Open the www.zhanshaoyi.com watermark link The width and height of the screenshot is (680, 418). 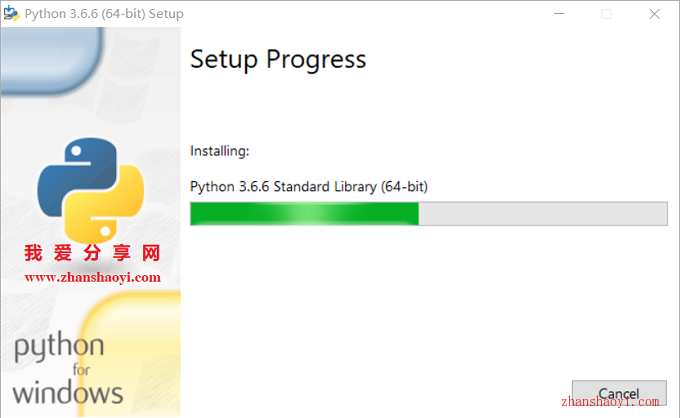coord(92,278)
